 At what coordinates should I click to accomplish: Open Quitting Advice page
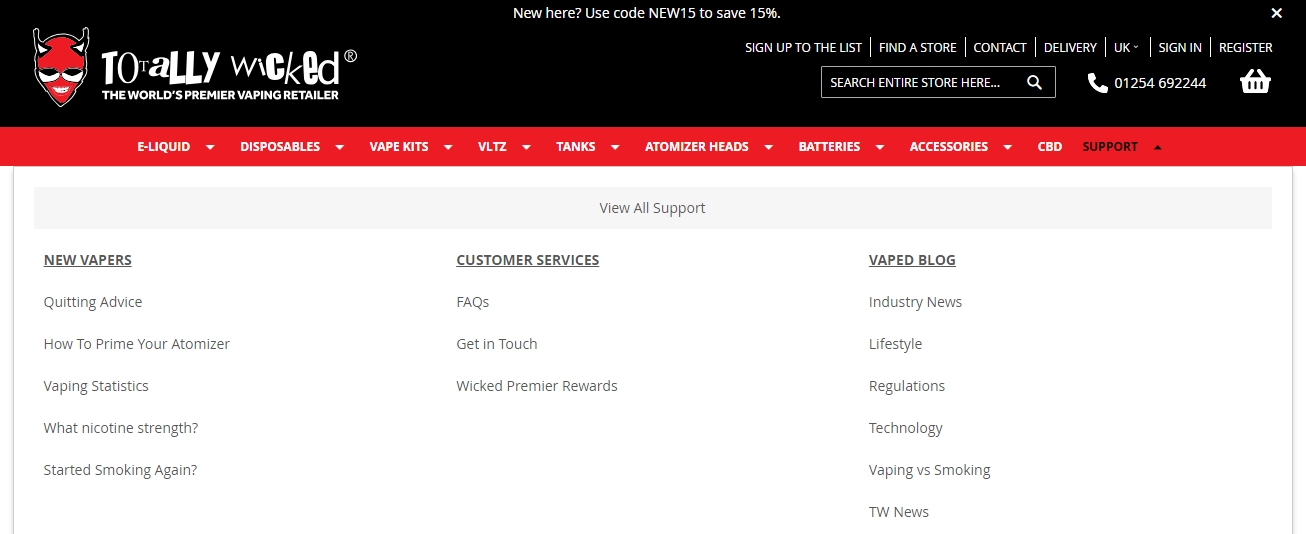[93, 302]
